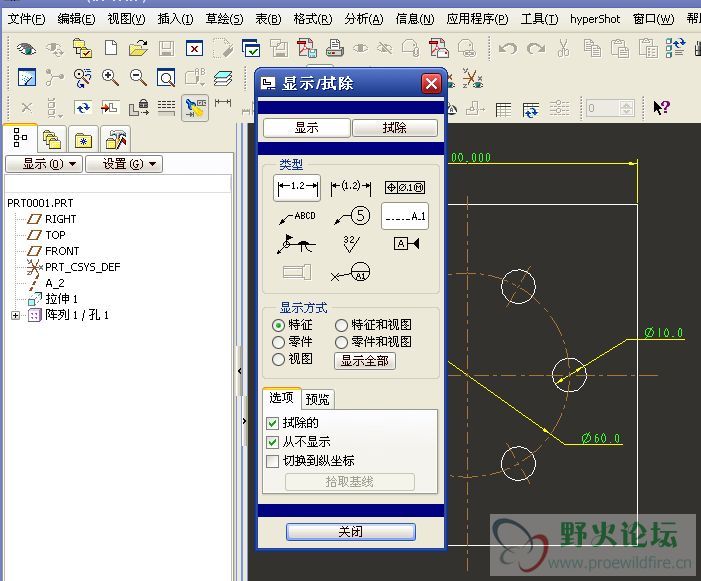
Task: Click the spinner arrows on value field
Action: tap(626, 108)
